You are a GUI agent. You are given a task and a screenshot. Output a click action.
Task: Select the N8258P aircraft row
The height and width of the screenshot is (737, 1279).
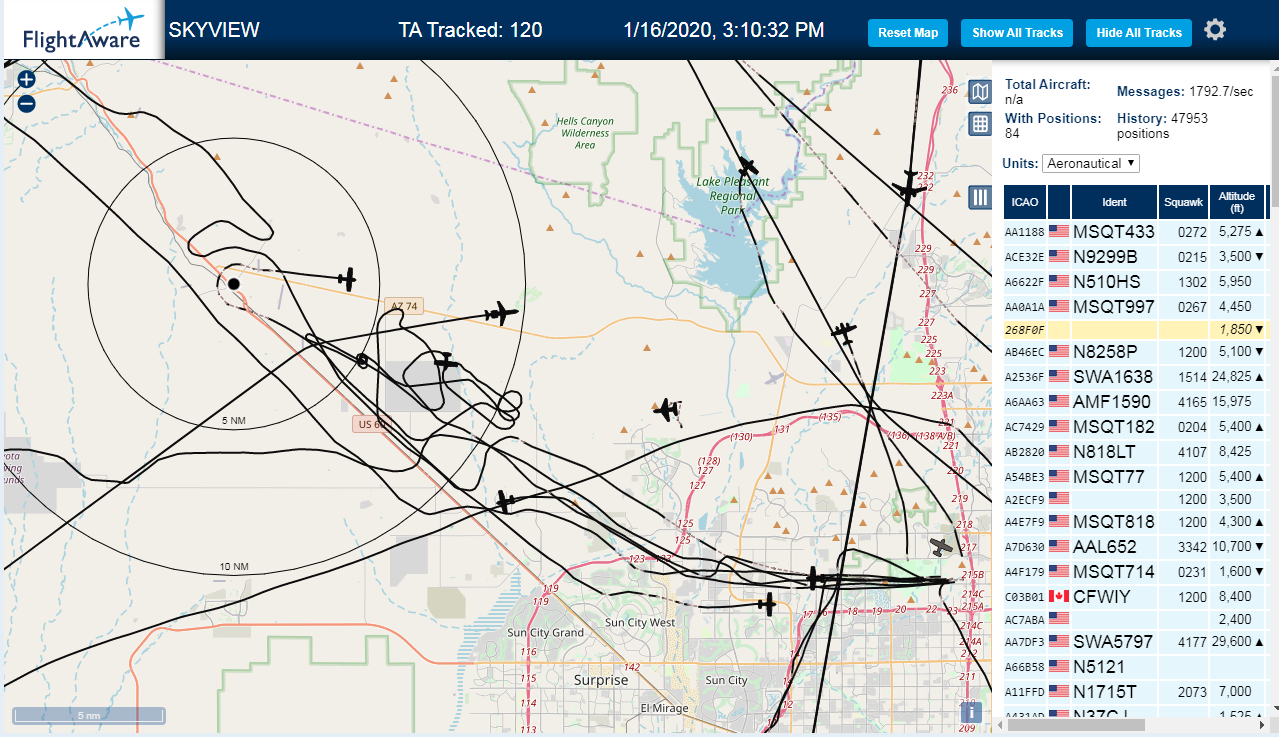(1136, 352)
